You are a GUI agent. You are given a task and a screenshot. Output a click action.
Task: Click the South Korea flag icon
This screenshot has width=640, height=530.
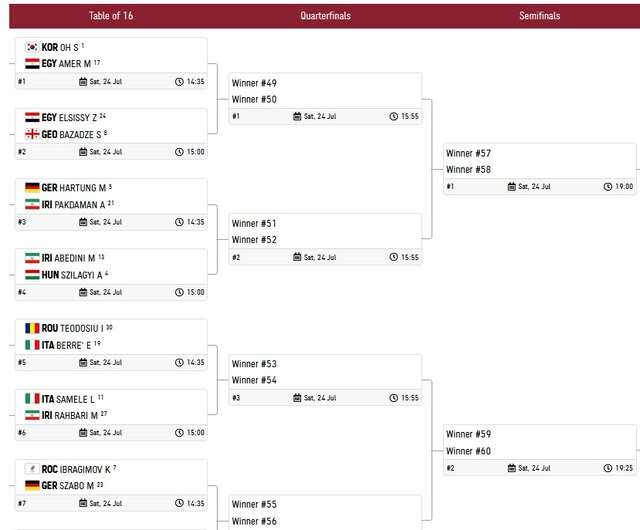coord(32,47)
